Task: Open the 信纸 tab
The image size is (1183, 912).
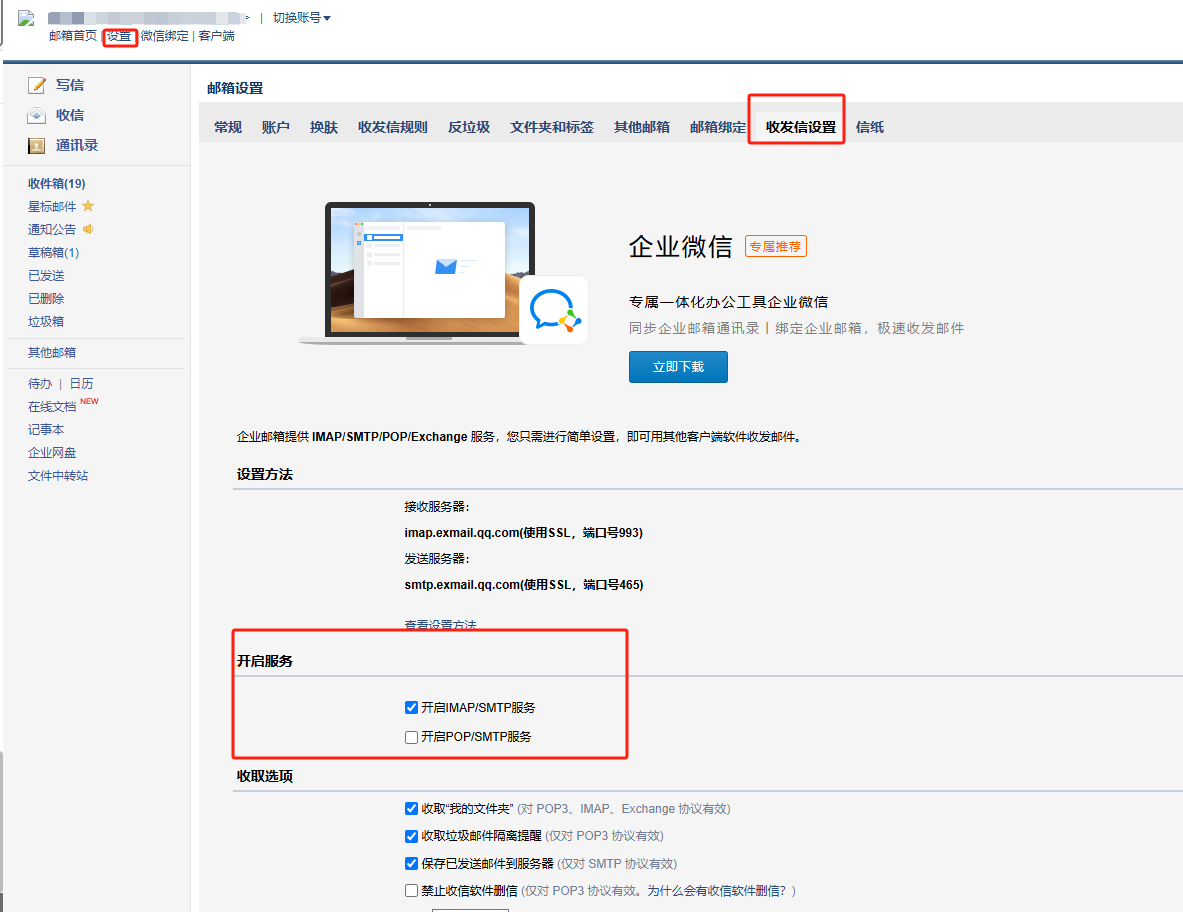Action: point(870,127)
